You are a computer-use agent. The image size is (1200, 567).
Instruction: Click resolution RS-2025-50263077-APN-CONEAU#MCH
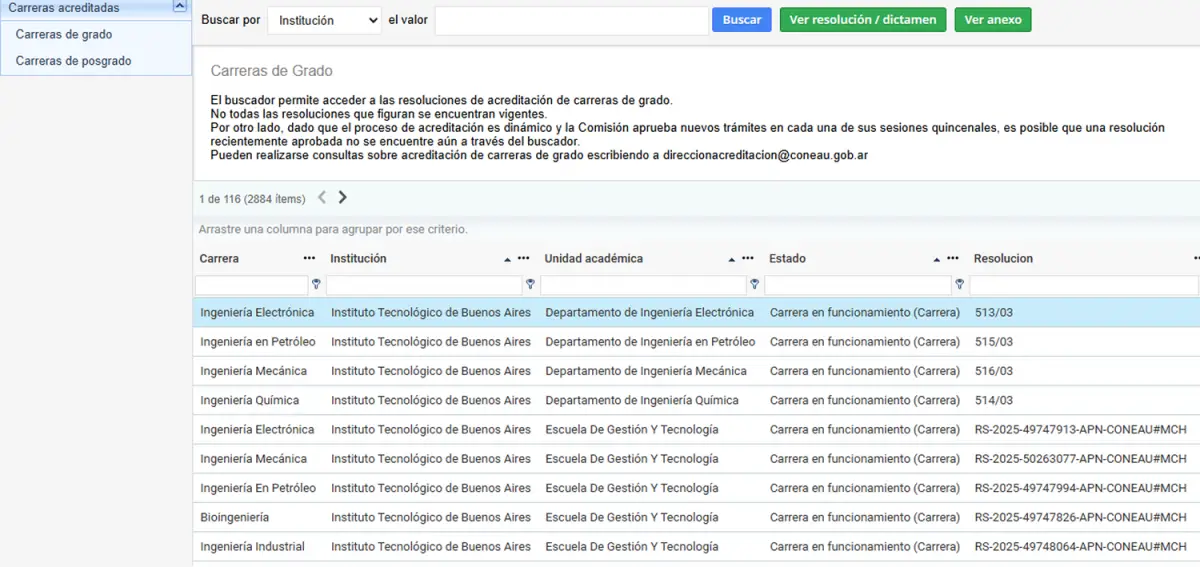1080,459
